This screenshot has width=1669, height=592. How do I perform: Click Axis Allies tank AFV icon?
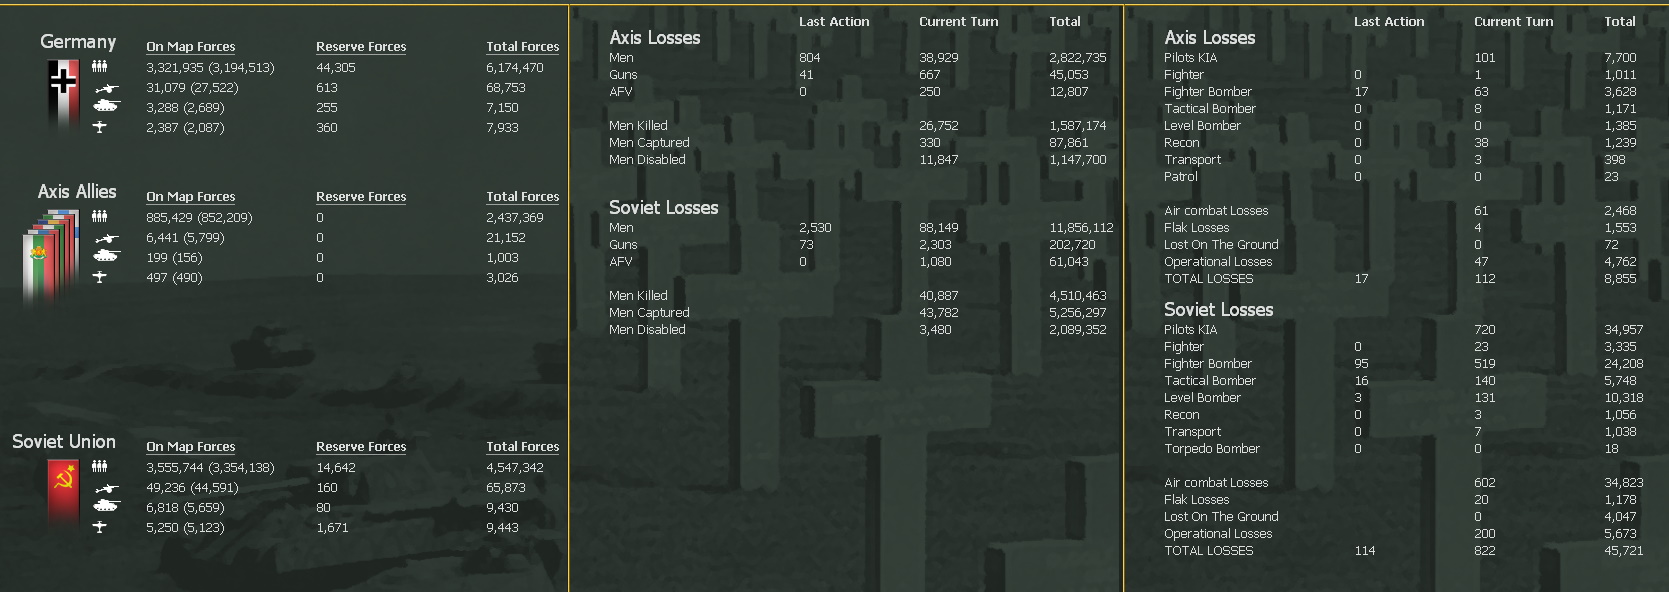[x=105, y=256]
